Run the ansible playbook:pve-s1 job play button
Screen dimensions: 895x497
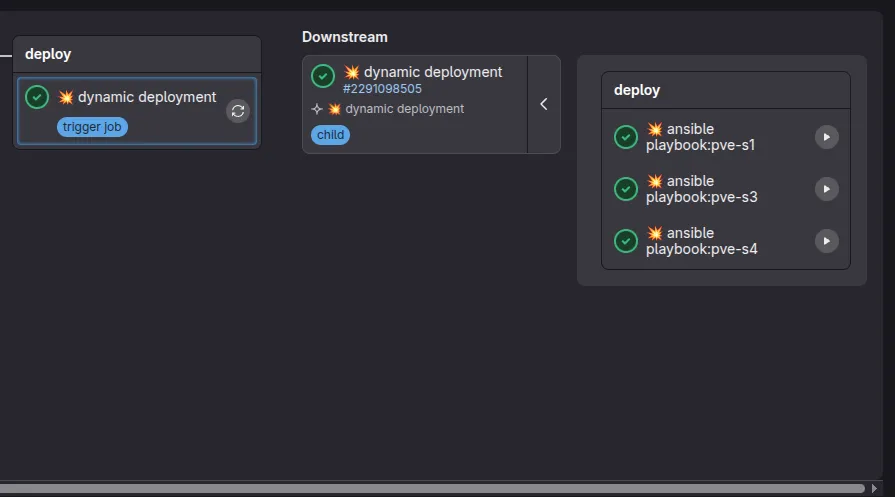click(826, 137)
